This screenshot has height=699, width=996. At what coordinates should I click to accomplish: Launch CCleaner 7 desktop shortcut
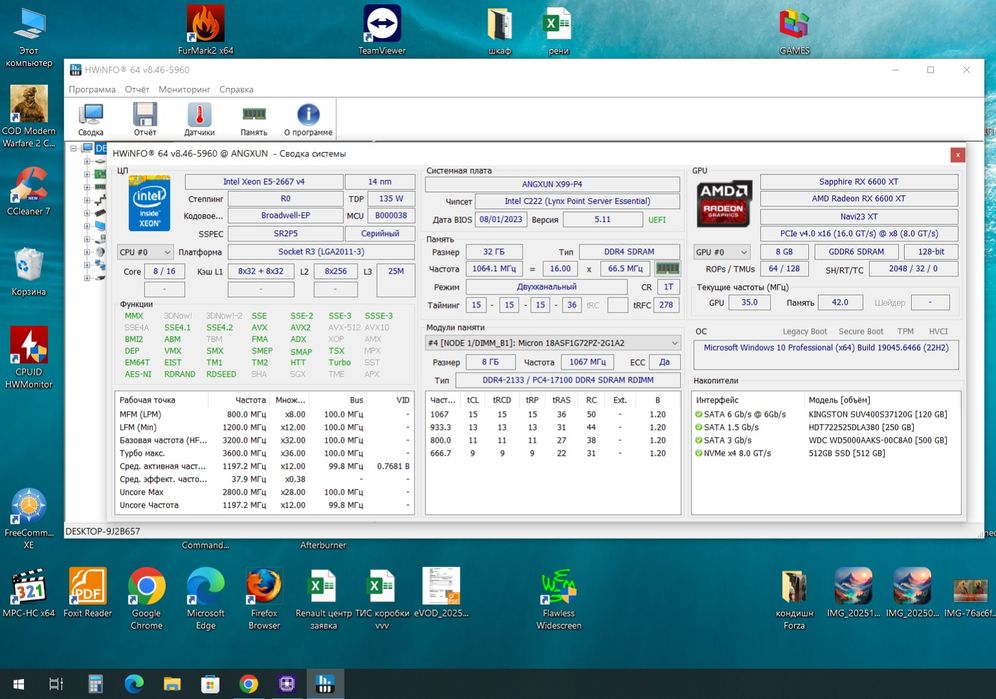29,191
